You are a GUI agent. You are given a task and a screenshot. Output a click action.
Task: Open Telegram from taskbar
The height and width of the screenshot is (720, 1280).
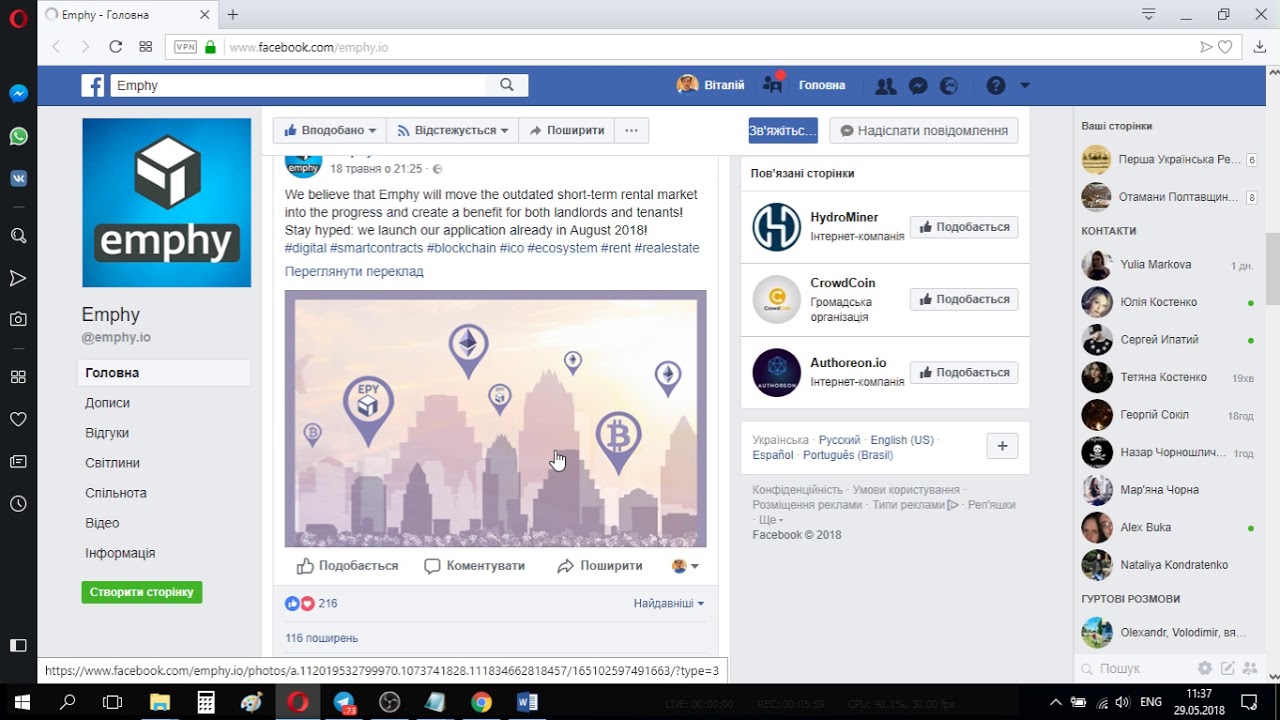(x=344, y=702)
